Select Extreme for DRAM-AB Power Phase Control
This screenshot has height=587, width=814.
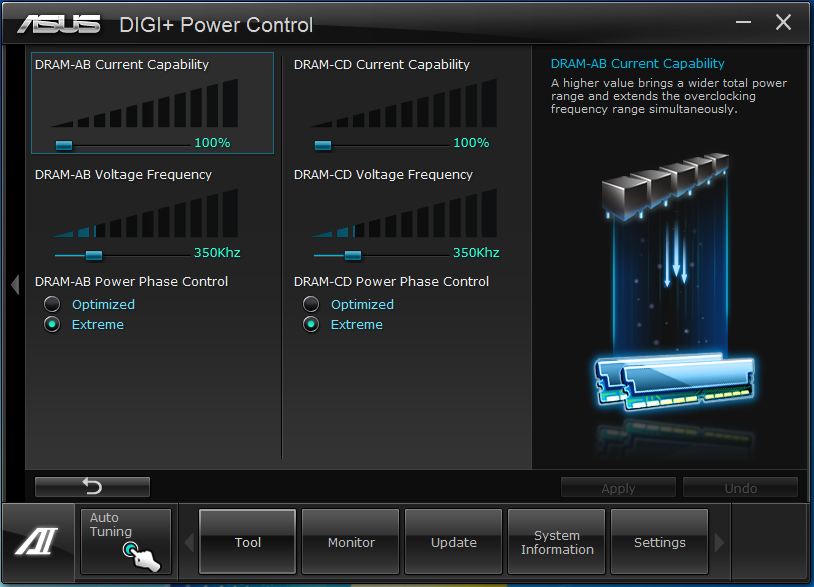point(52,324)
